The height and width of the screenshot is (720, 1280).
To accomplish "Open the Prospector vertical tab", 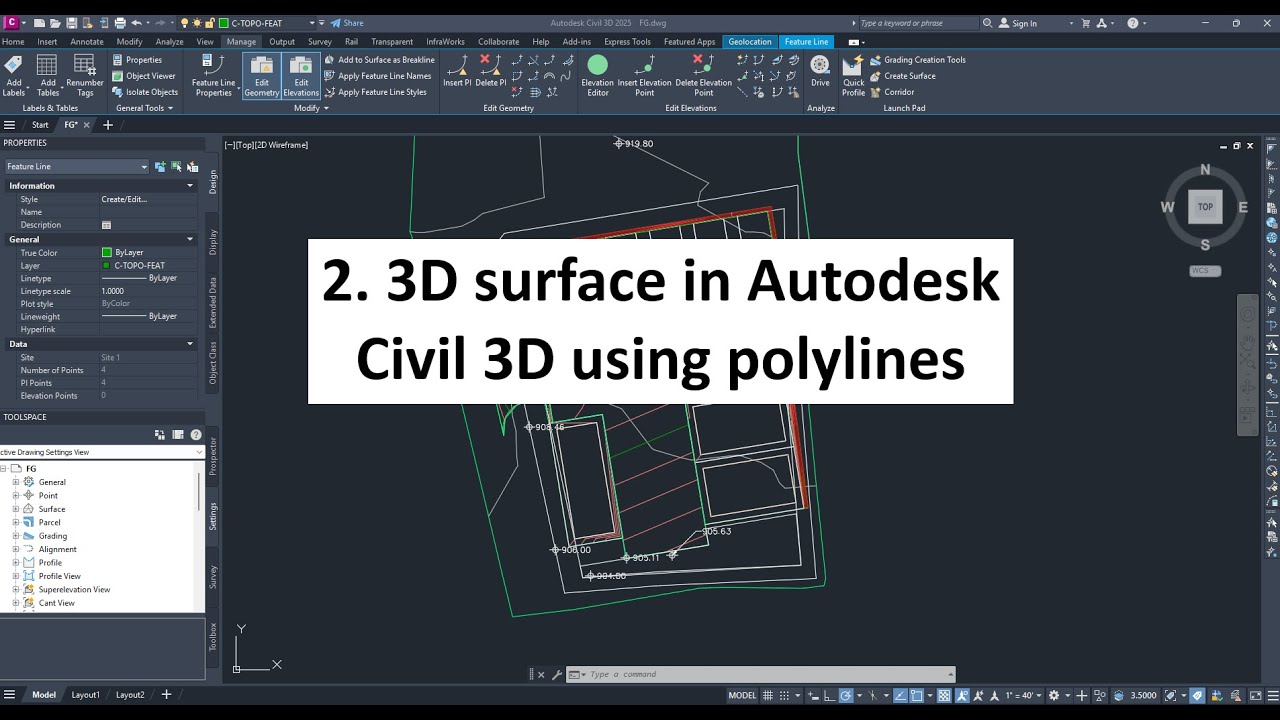I will click(213, 456).
